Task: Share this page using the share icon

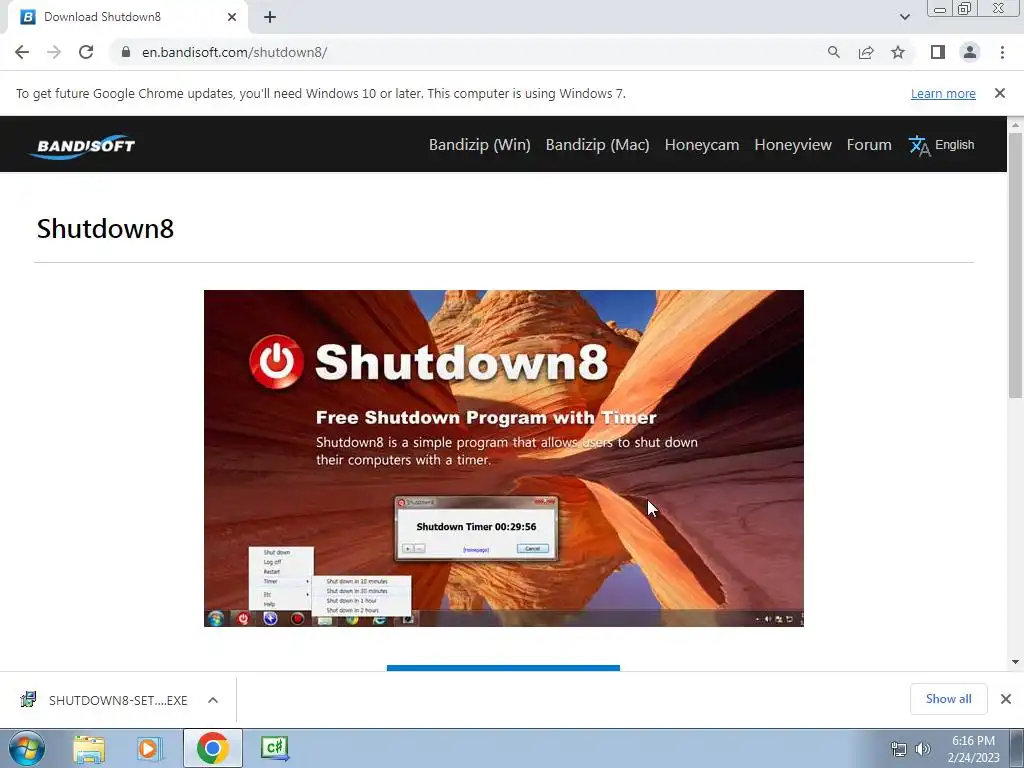Action: (x=866, y=52)
